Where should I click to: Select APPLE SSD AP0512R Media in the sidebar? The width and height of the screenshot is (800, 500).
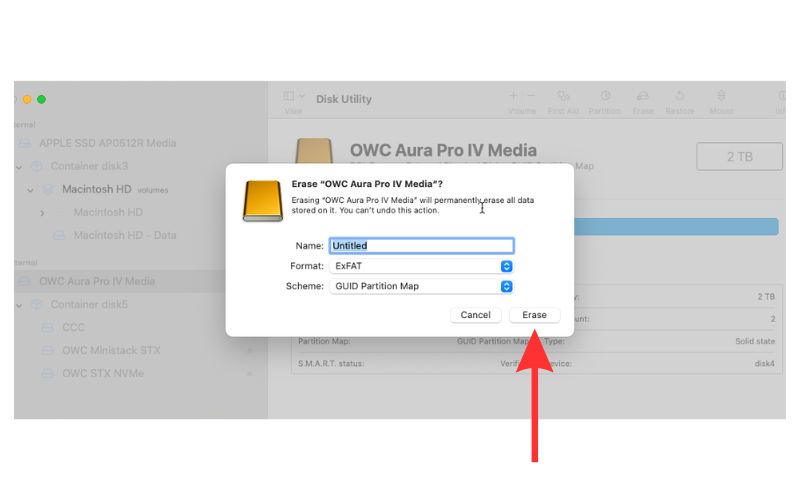[x=107, y=143]
